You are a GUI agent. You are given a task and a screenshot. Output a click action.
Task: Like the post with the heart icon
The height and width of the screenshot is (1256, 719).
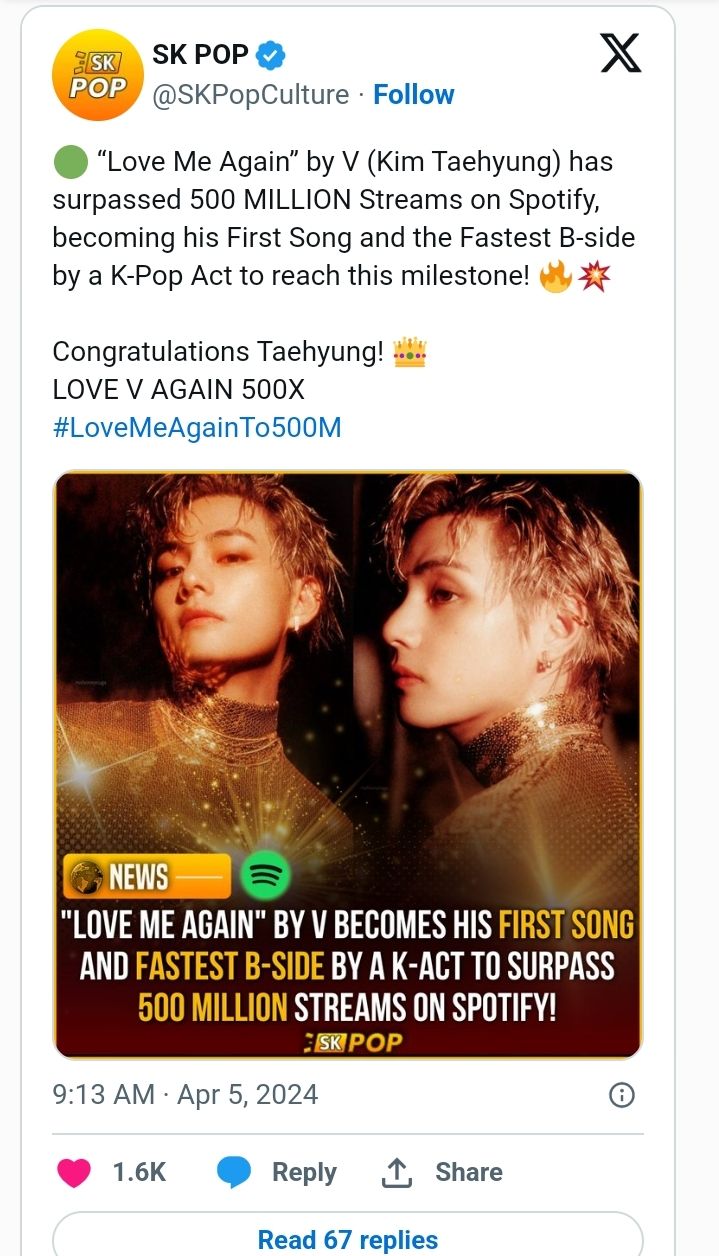(74, 1172)
